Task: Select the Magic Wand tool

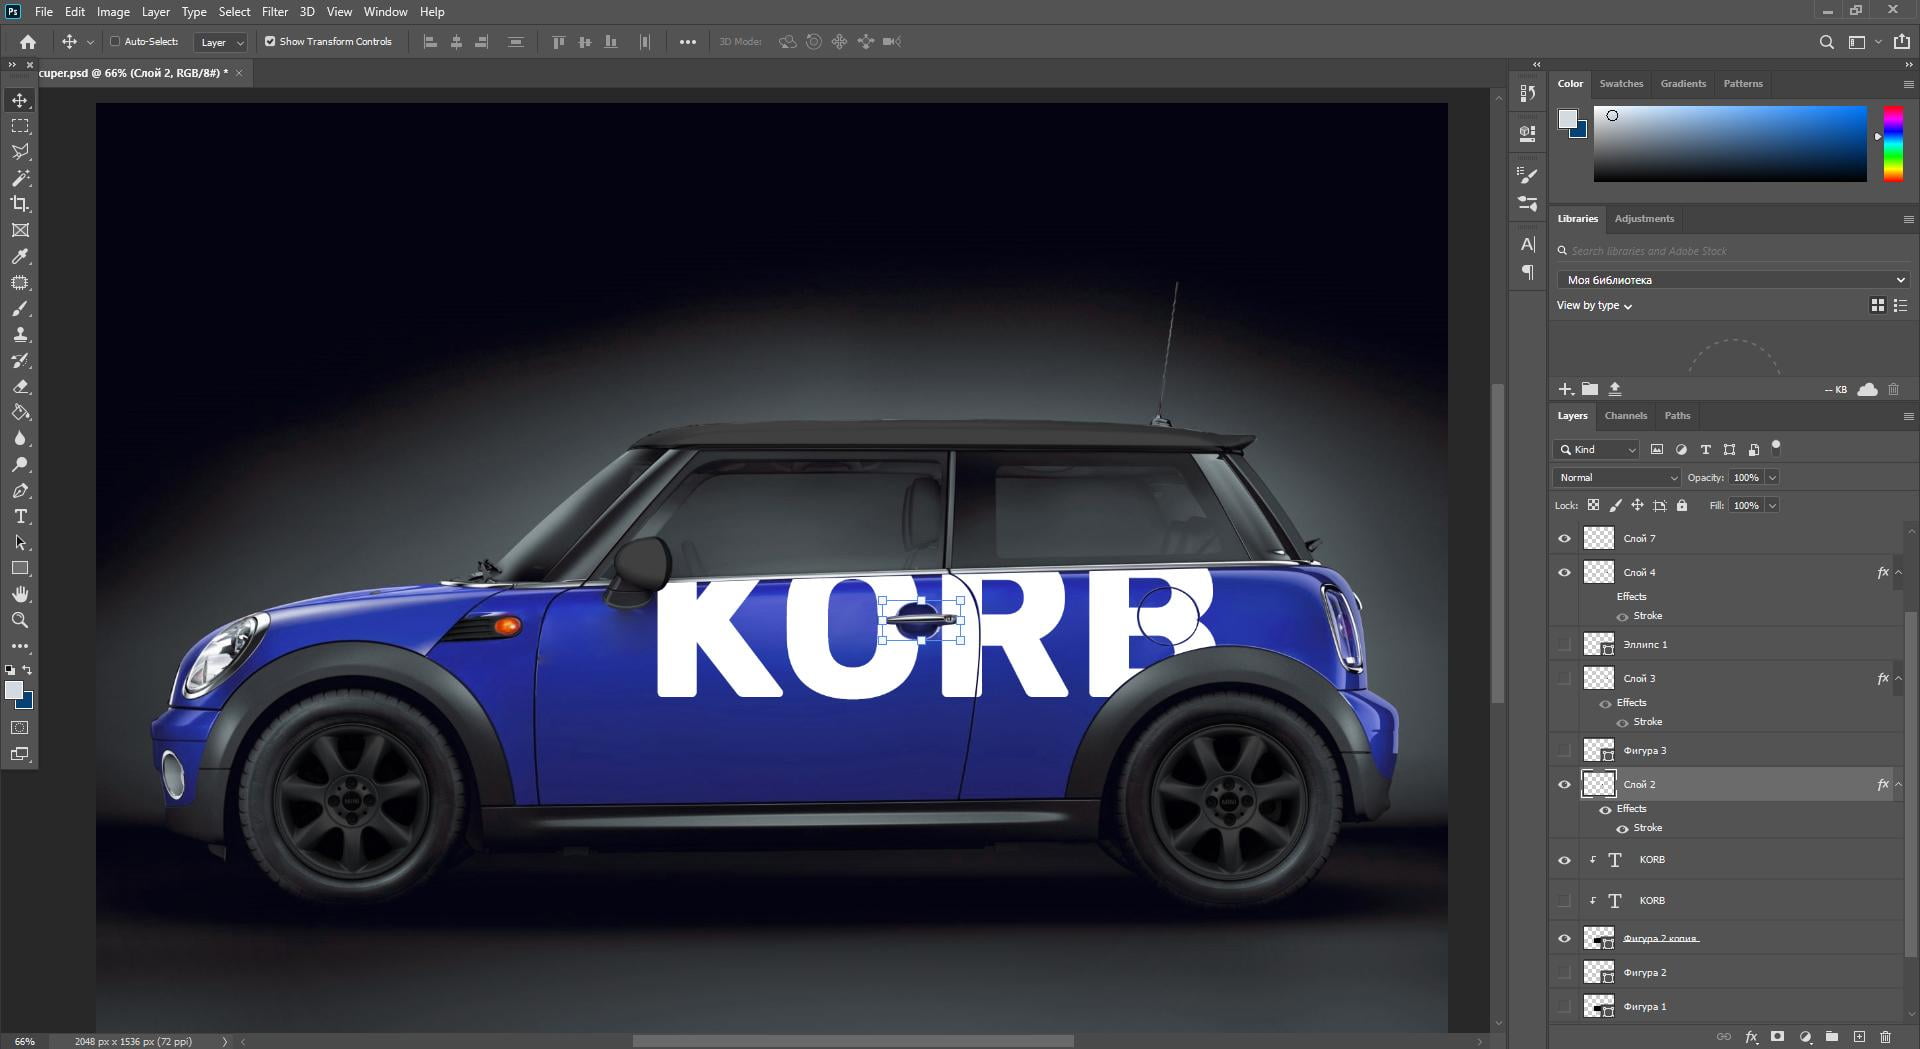Action: click(20, 178)
